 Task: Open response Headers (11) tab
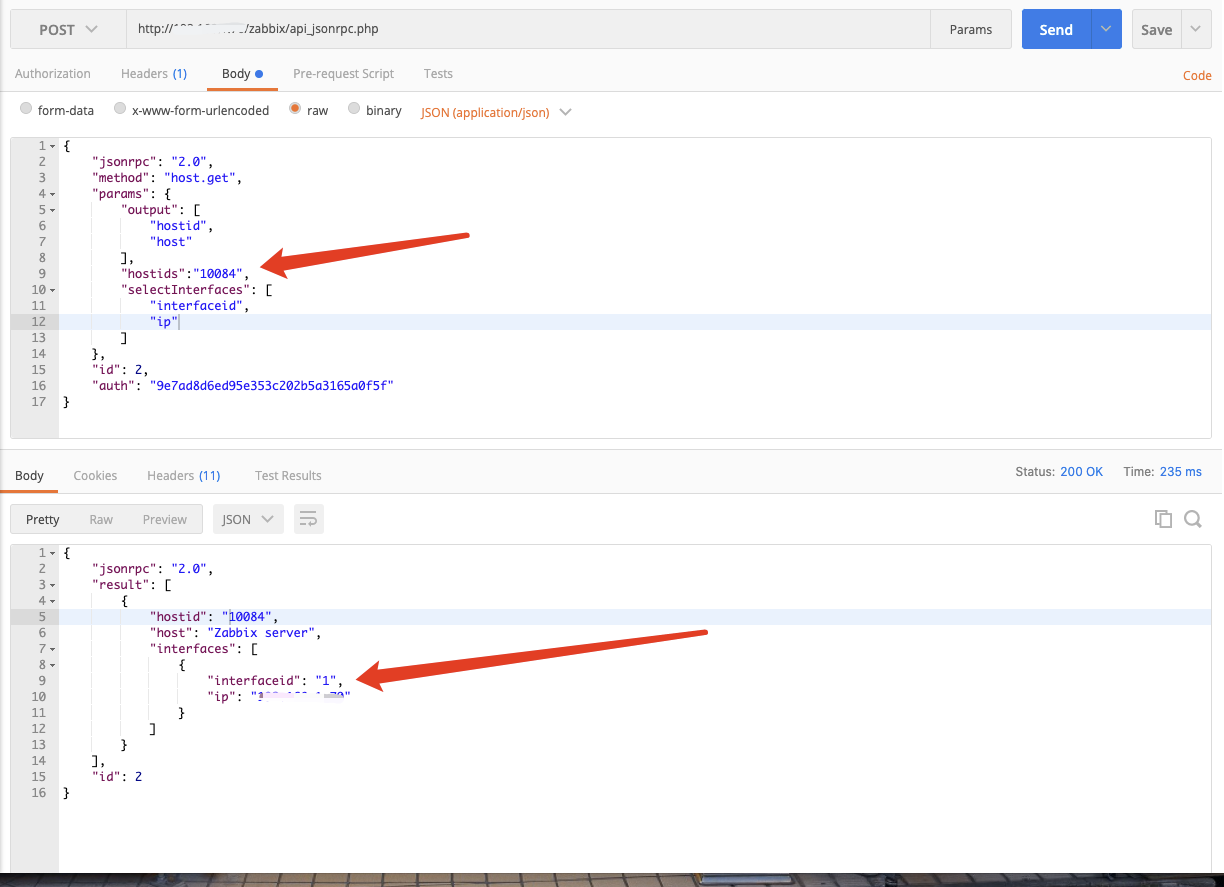click(x=184, y=476)
